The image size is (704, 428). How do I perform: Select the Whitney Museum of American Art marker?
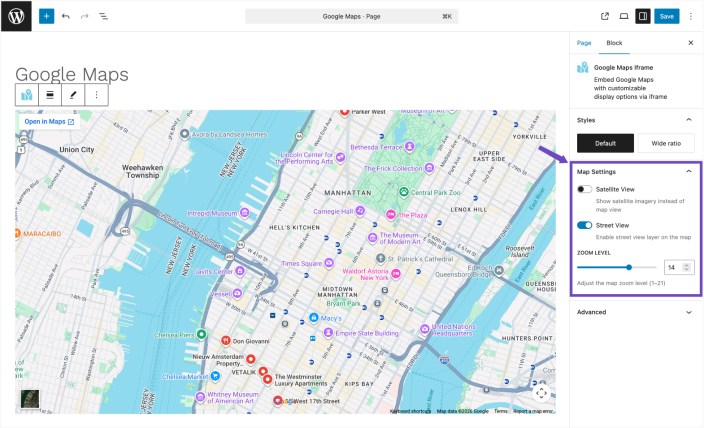[200, 397]
